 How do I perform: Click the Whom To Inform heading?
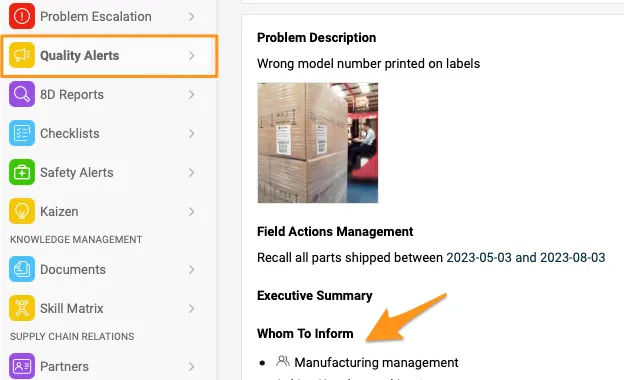[x=305, y=333]
